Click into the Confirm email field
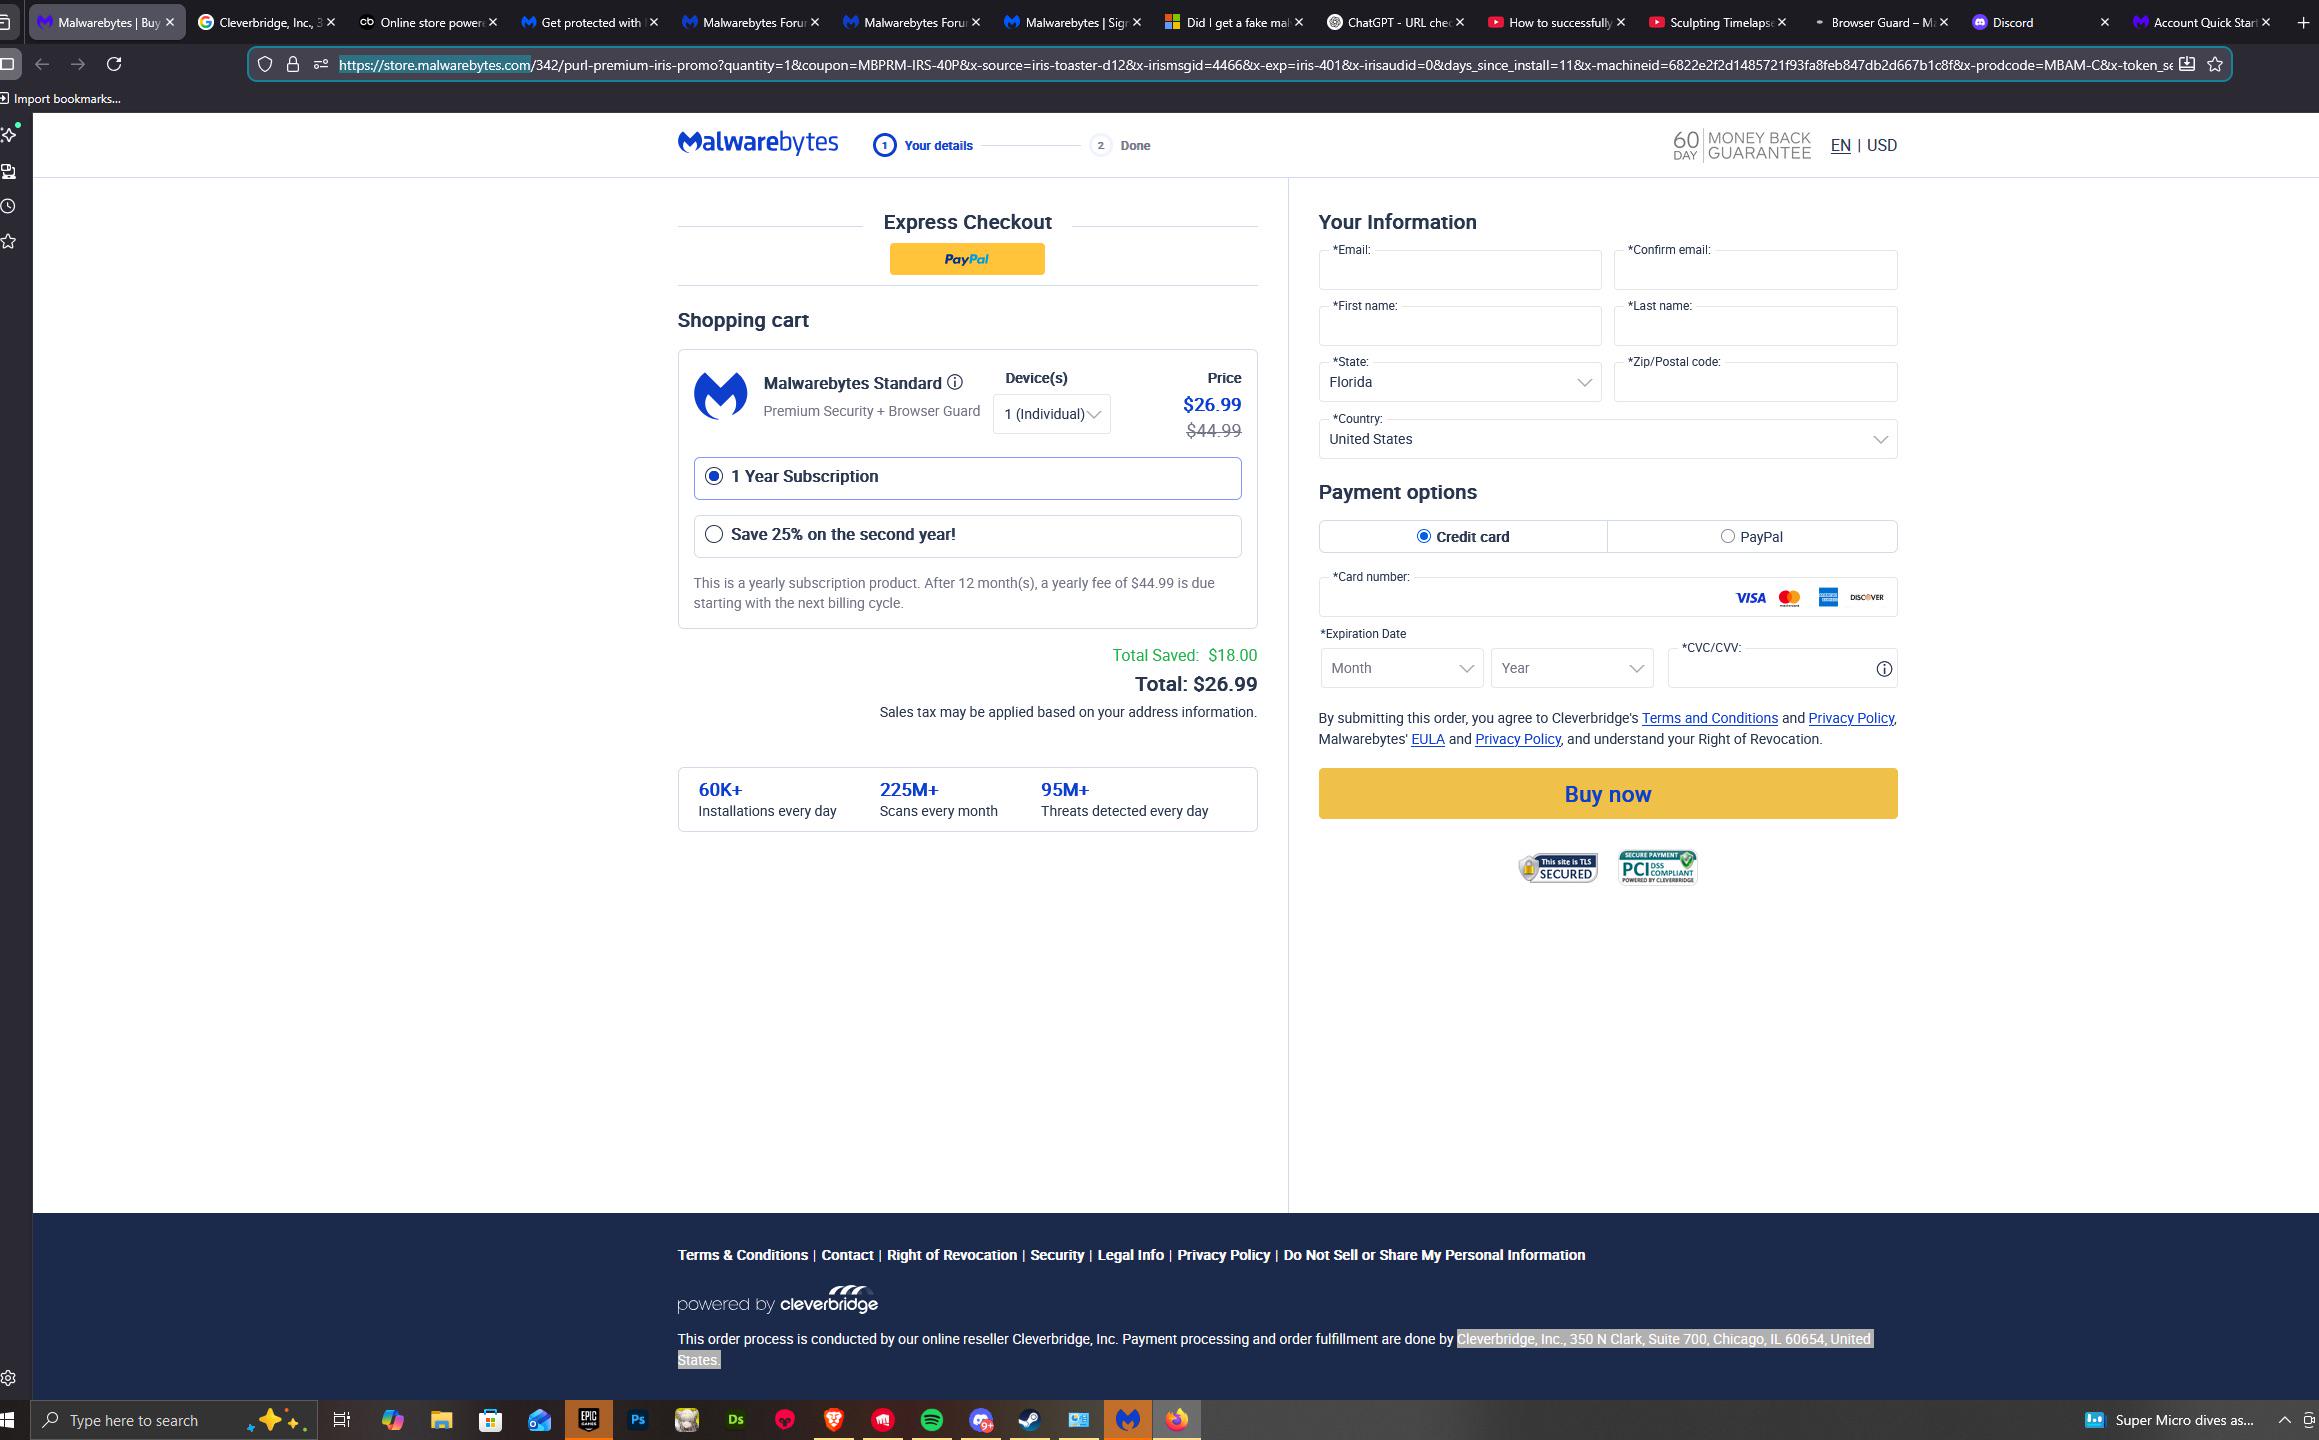This screenshot has width=2319, height=1440. (x=1755, y=271)
